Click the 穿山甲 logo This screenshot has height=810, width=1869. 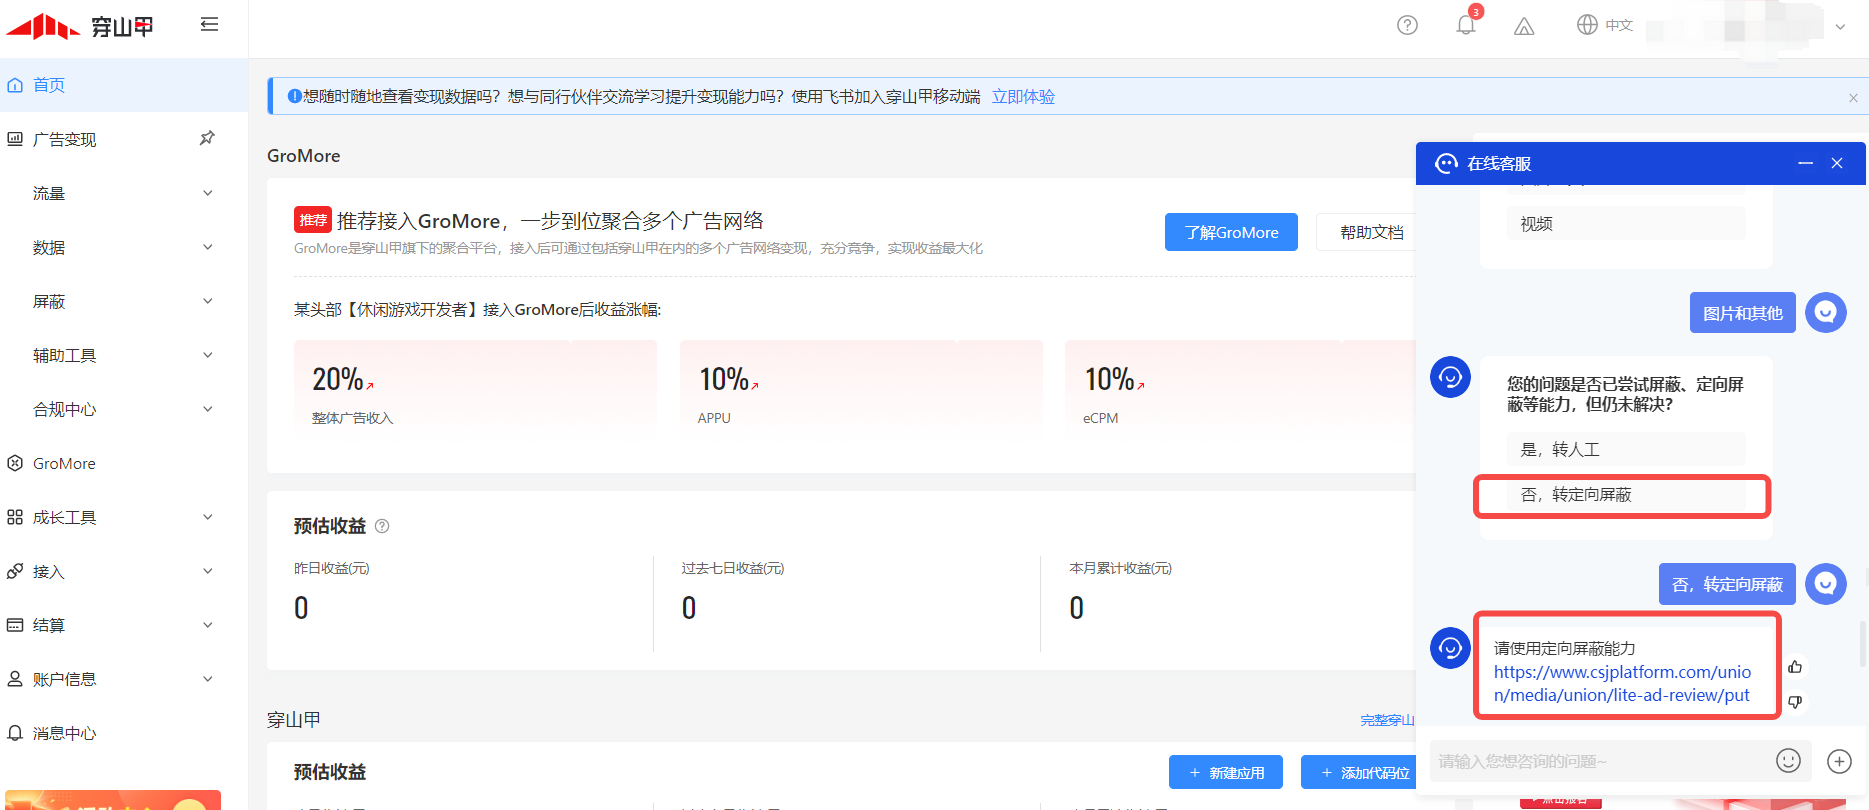point(80,26)
